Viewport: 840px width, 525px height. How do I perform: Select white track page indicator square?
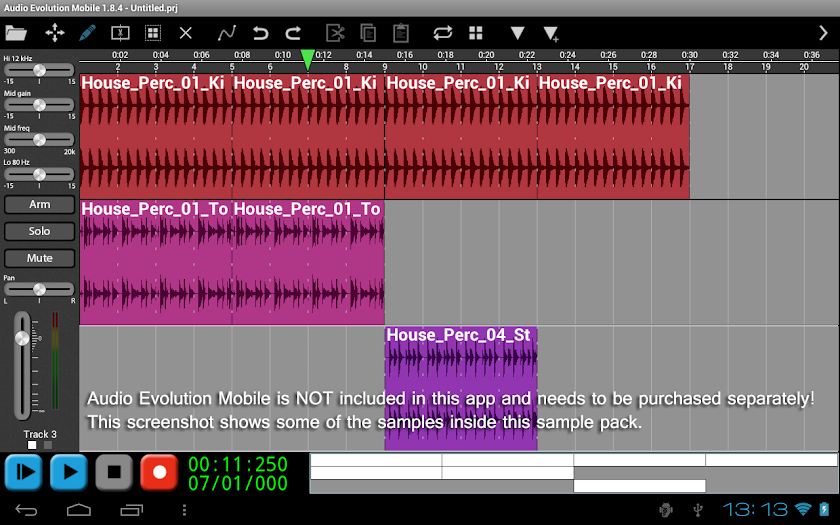[32, 445]
